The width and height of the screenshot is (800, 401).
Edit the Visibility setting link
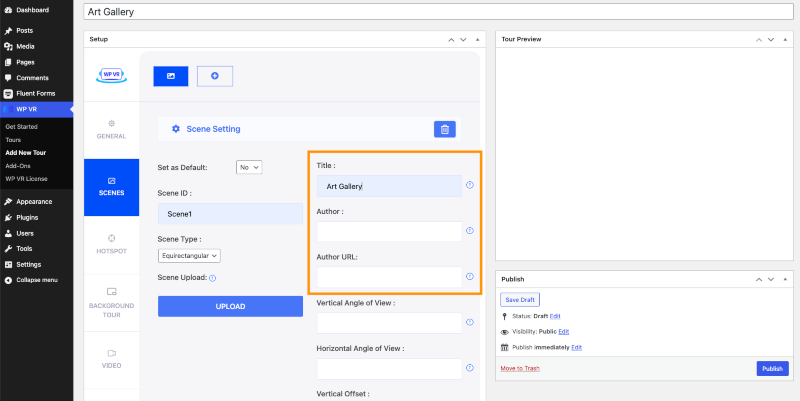pos(563,331)
